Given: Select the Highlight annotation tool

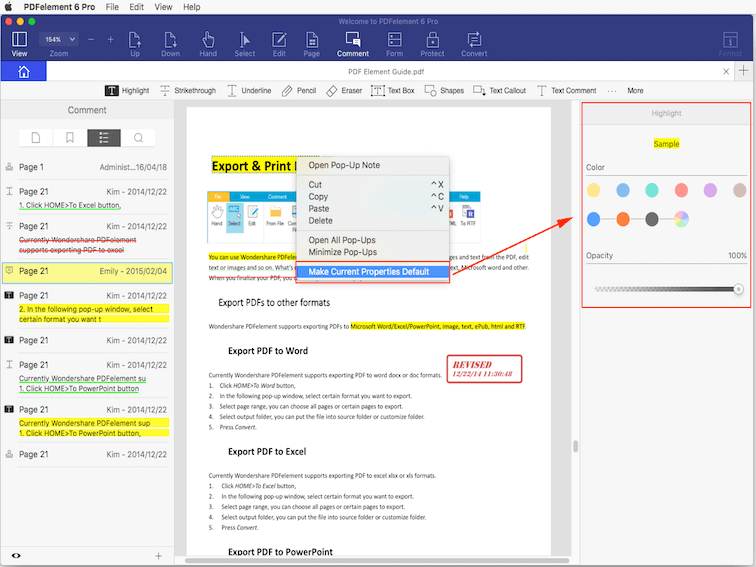Looking at the screenshot, I should coord(127,91).
